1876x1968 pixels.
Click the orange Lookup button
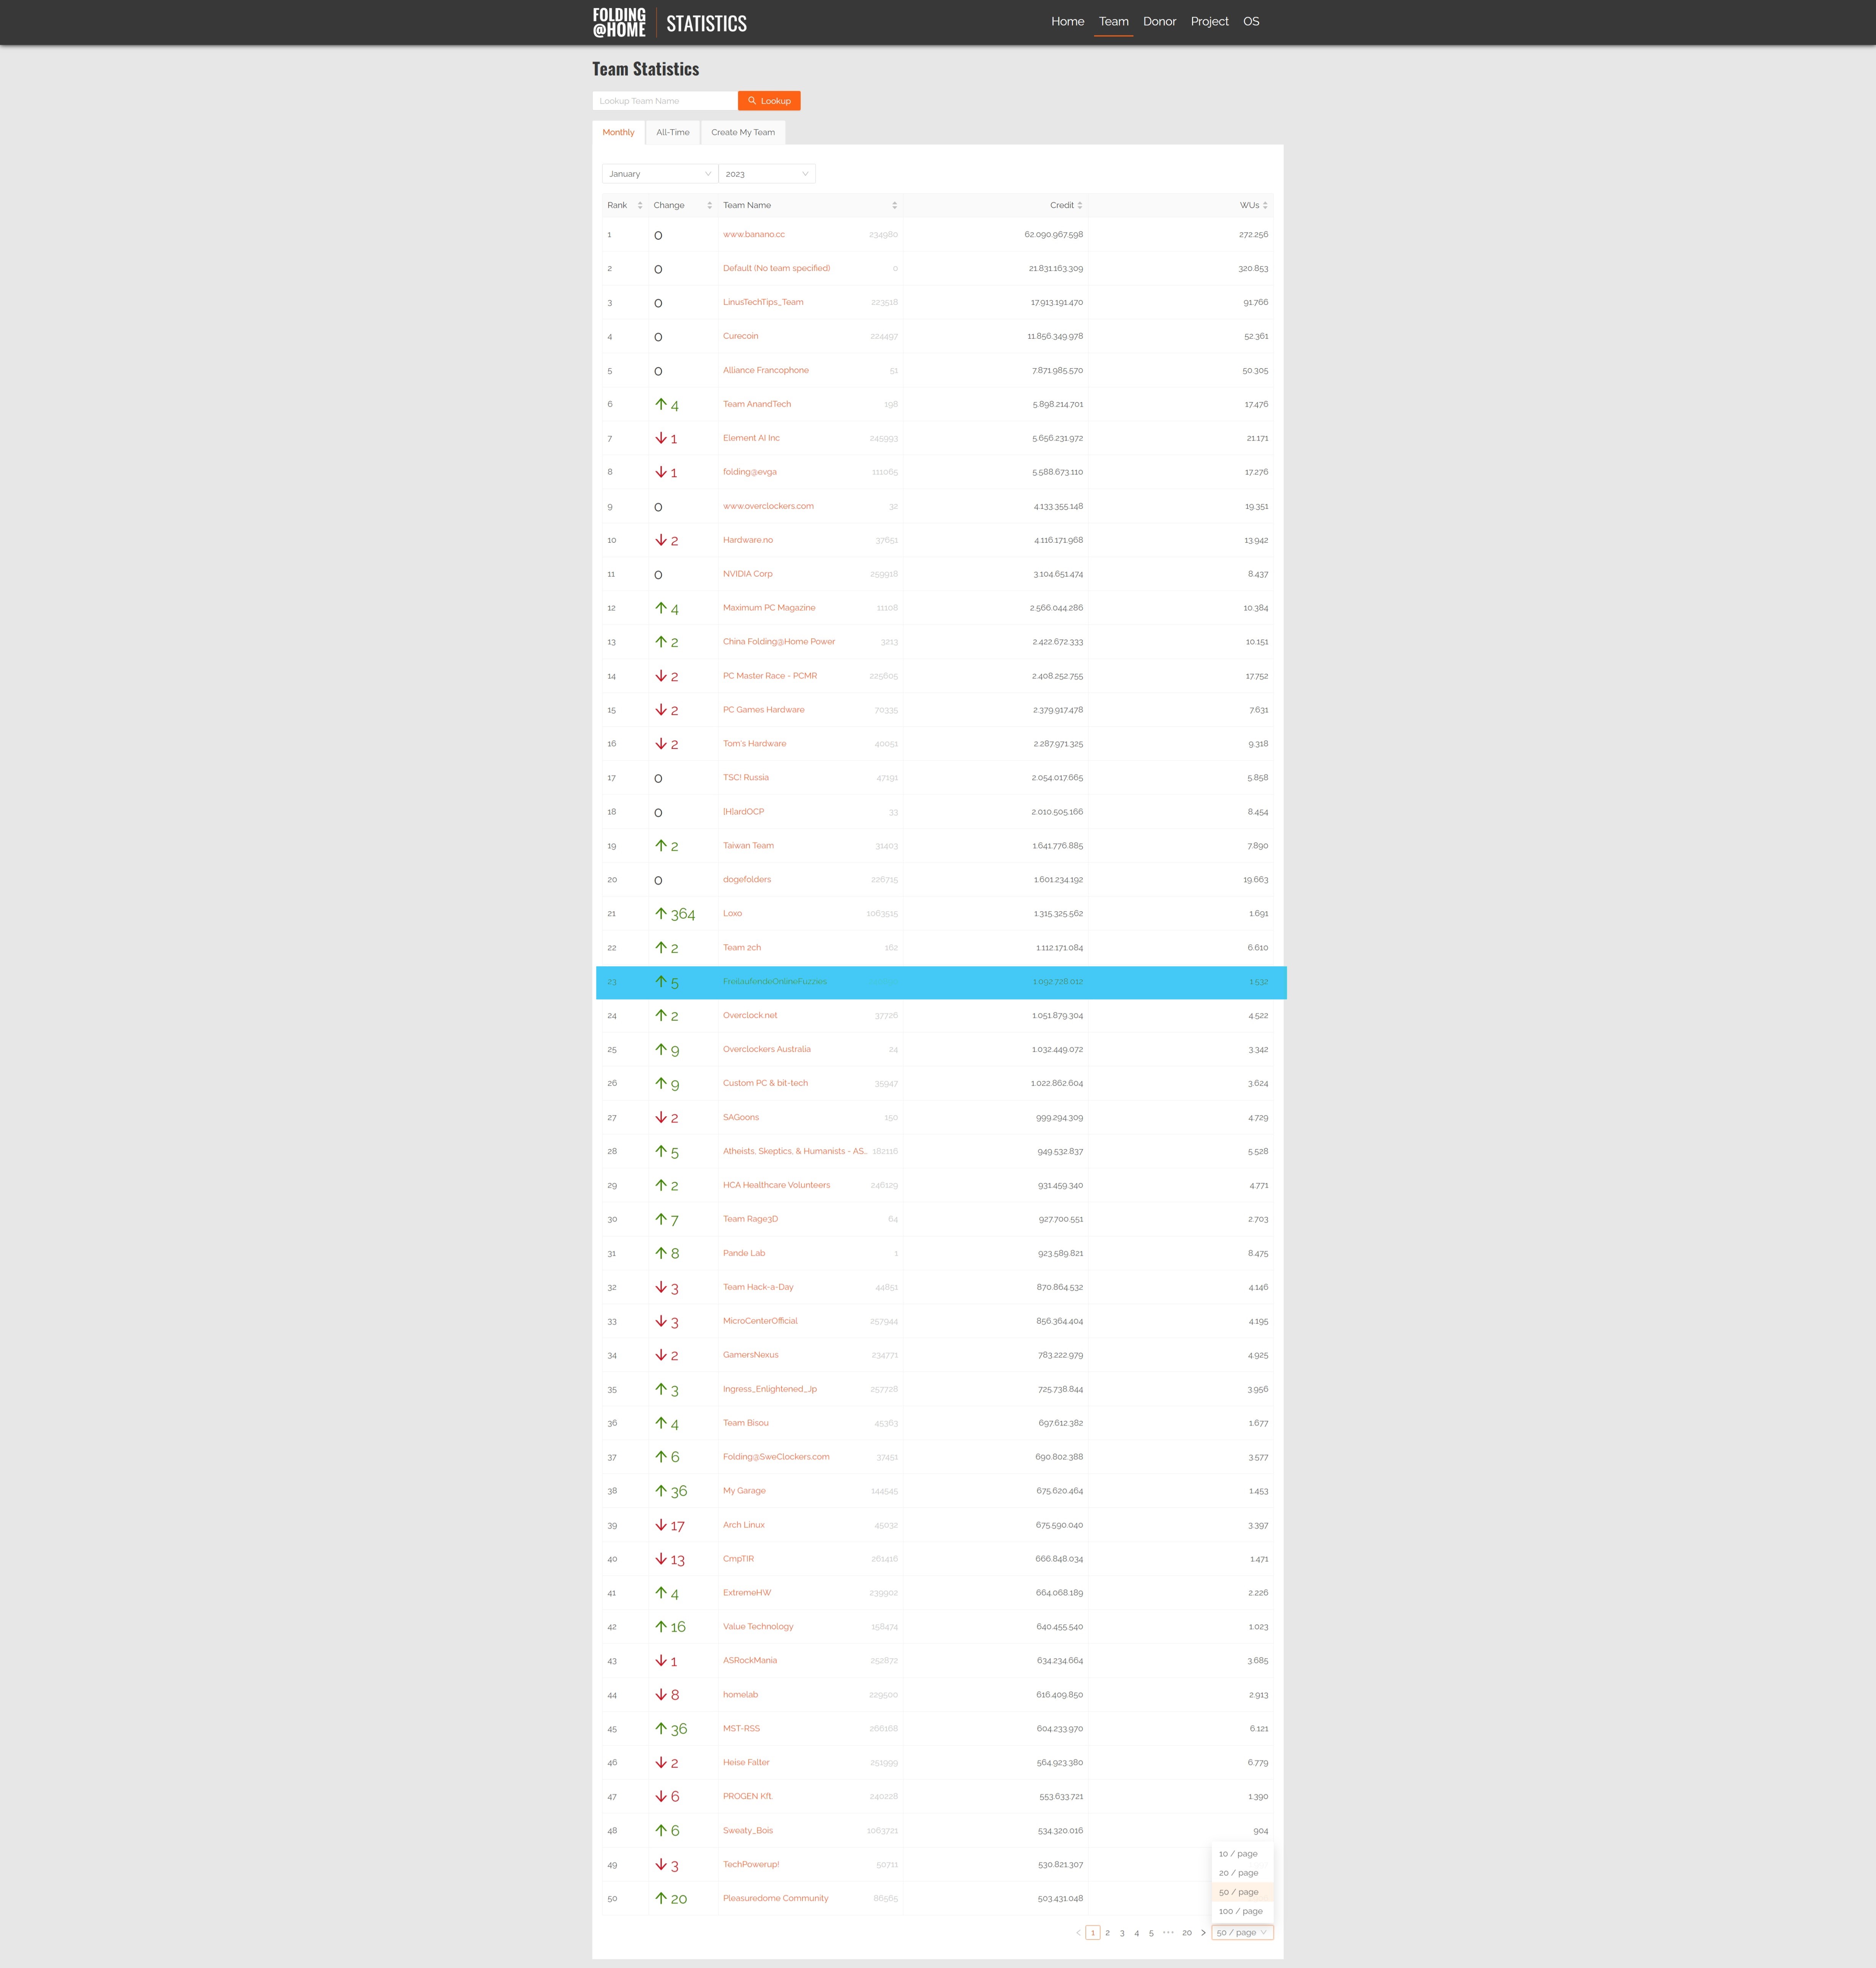pyautogui.click(x=769, y=101)
